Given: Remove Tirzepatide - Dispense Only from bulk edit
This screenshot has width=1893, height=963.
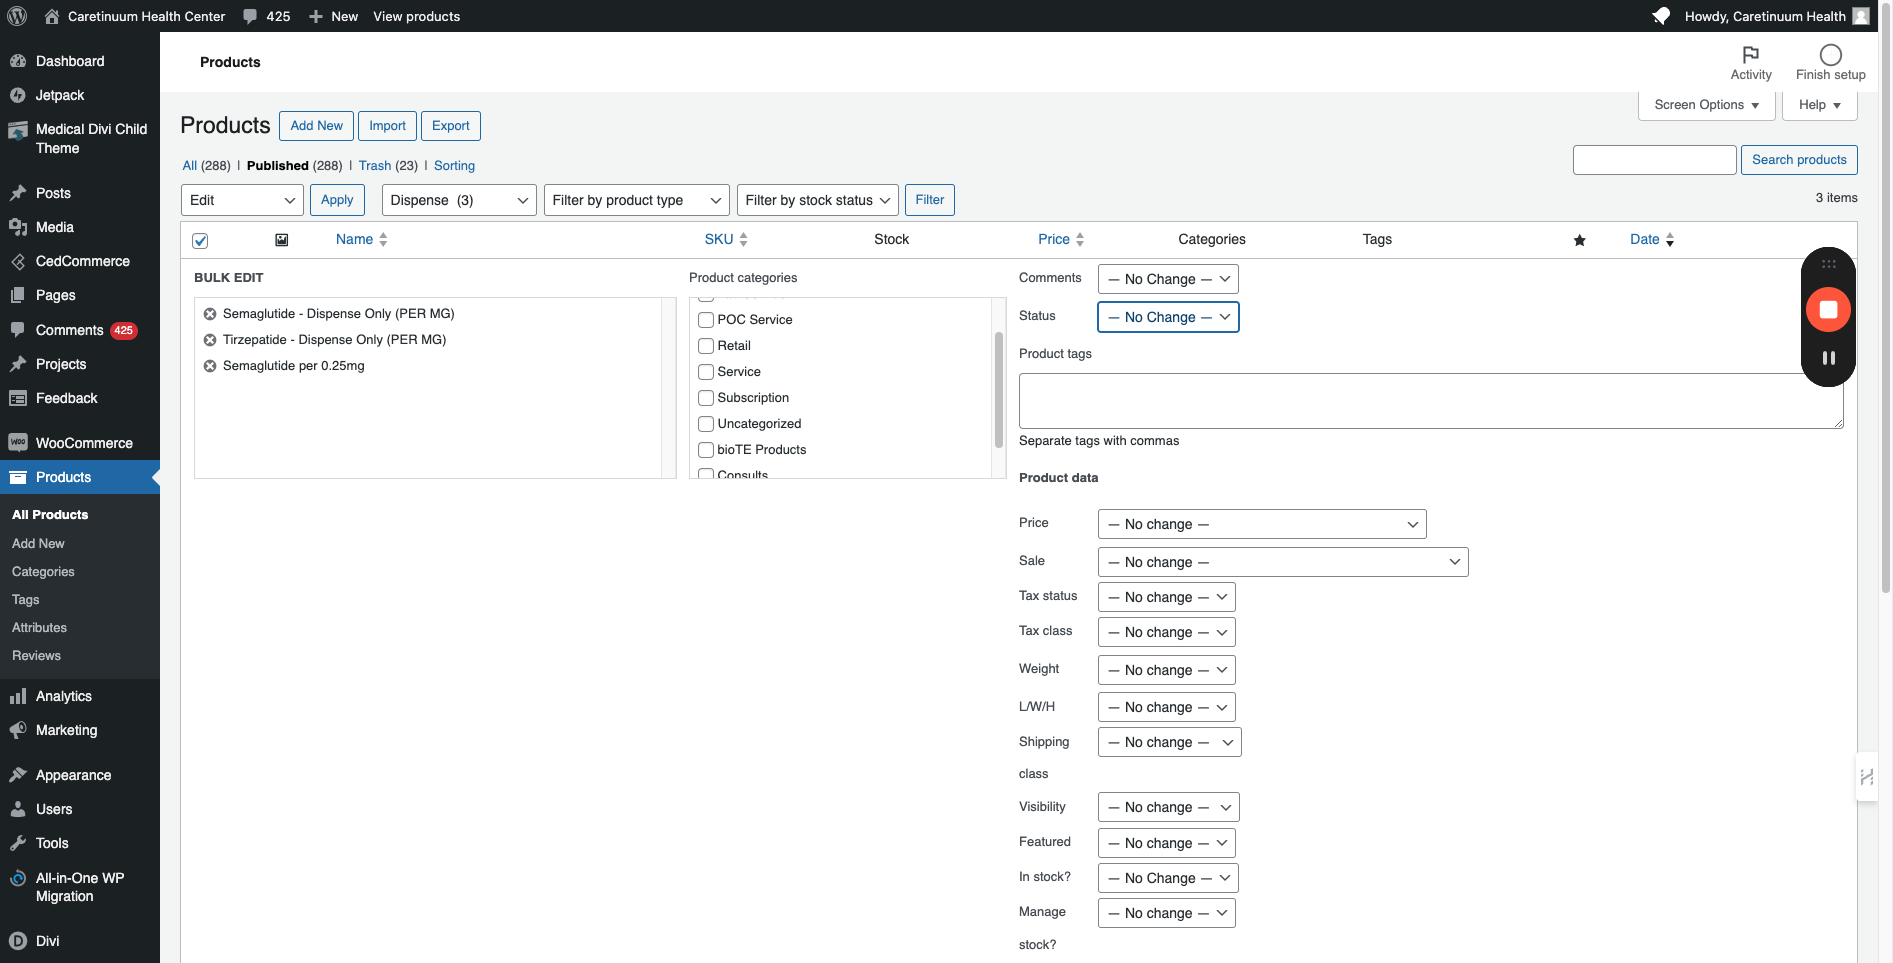Looking at the screenshot, I should pos(210,340).
